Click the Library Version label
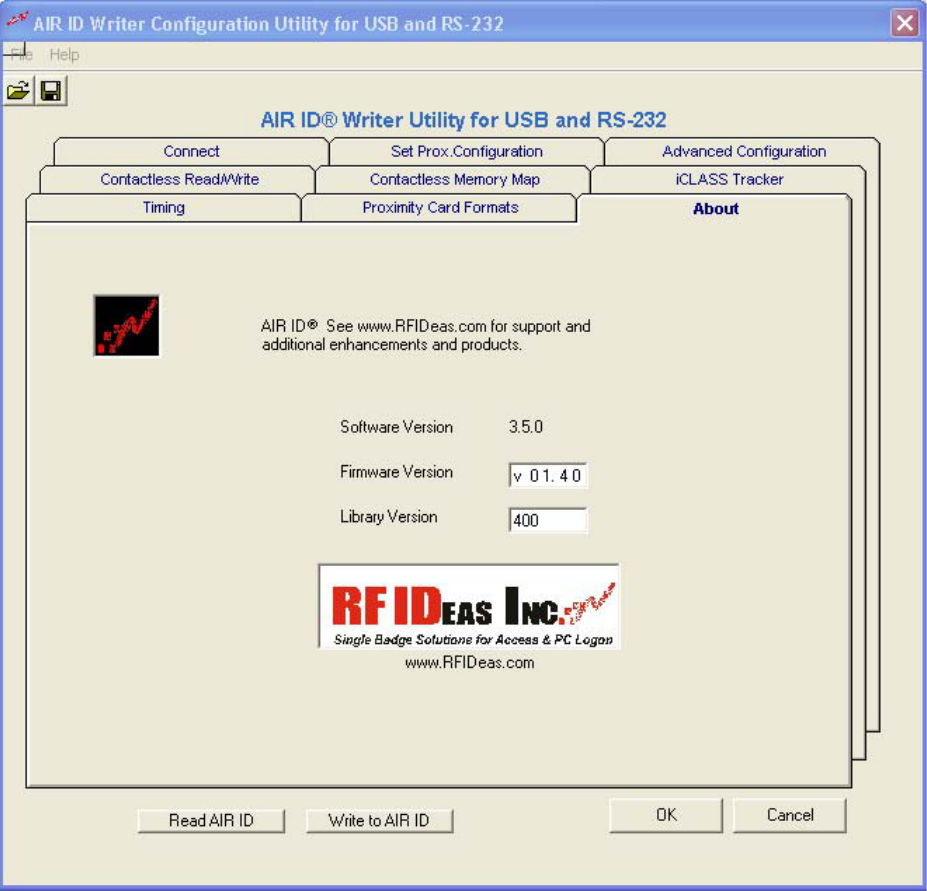927x891 pixels. [x=388, y=517]
